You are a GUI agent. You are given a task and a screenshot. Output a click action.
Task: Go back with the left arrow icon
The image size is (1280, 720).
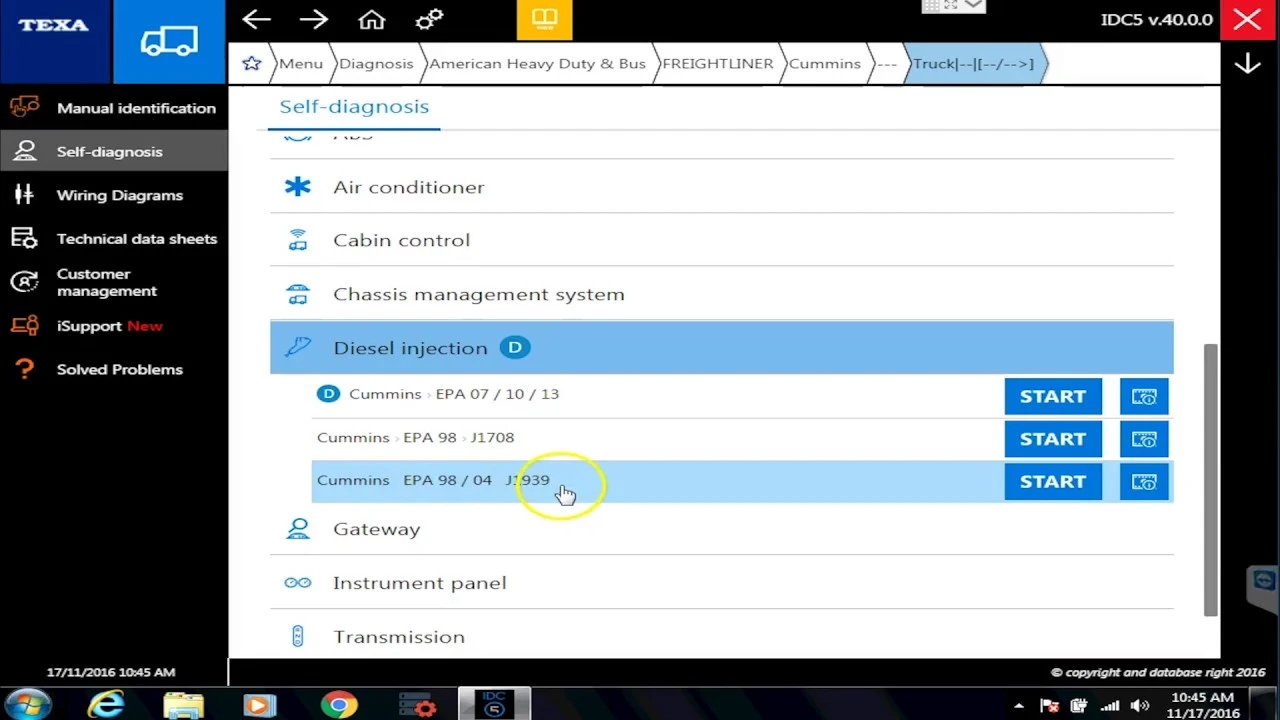coord(256,19)
